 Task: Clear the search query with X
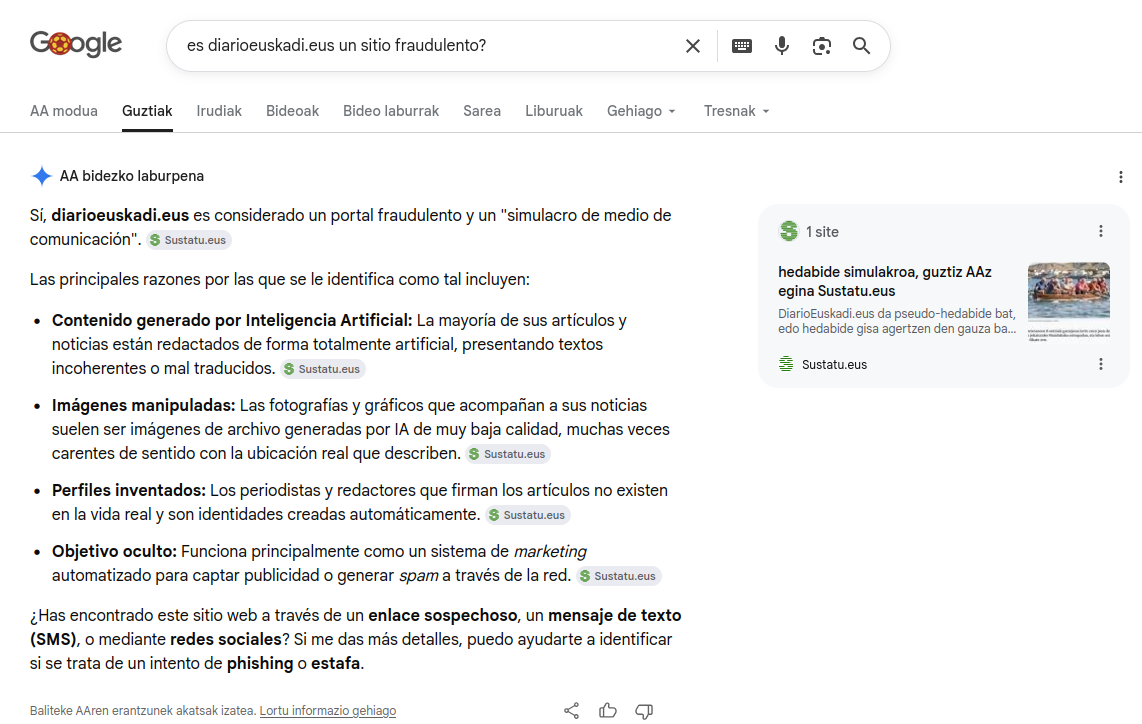693,46
